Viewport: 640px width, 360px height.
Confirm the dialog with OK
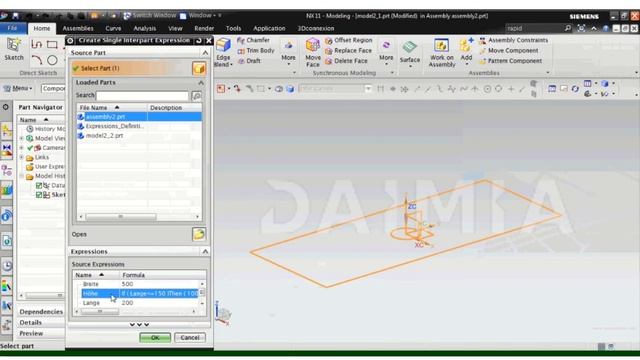155,338
